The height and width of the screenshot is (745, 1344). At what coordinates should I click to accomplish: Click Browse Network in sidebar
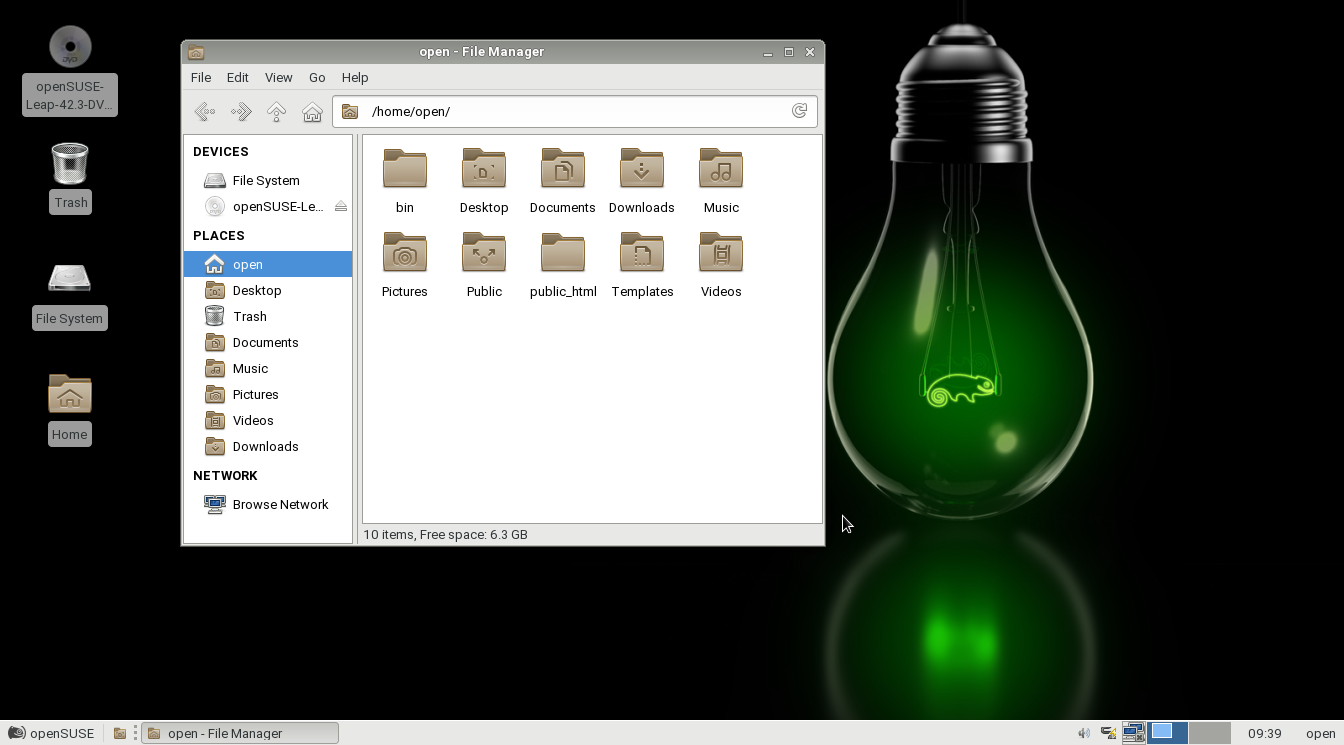tap(280, 505)
